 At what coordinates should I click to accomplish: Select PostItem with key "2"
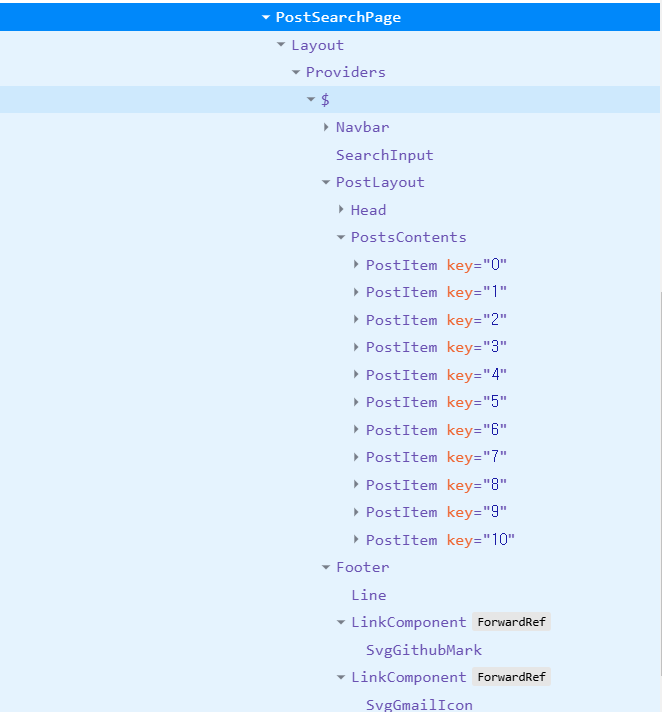pyautogui.click(x=436, y=320)
